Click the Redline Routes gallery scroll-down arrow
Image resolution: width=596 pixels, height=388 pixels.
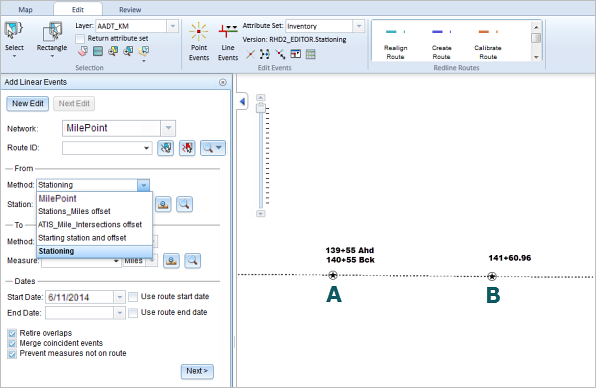pyautogui.click(x=536, y=57)
